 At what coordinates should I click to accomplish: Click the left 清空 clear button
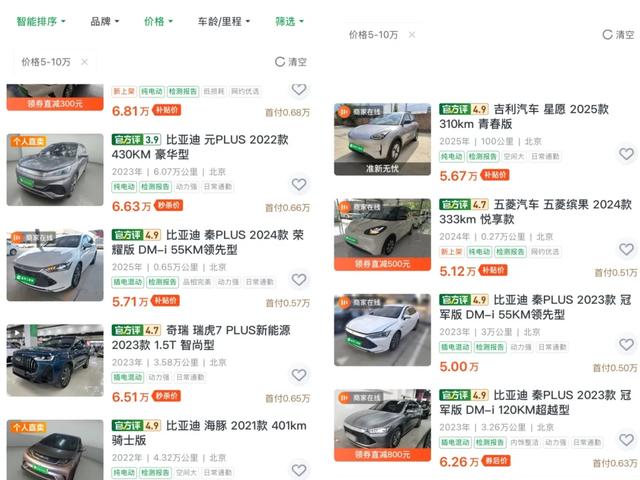[291, 62]
